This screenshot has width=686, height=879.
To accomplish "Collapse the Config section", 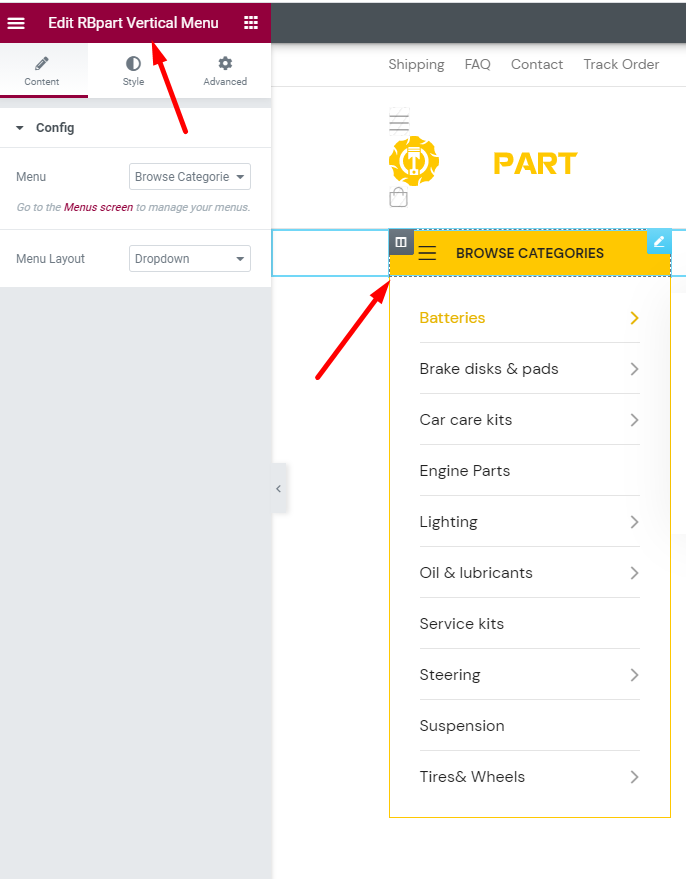I will [20, 128].
